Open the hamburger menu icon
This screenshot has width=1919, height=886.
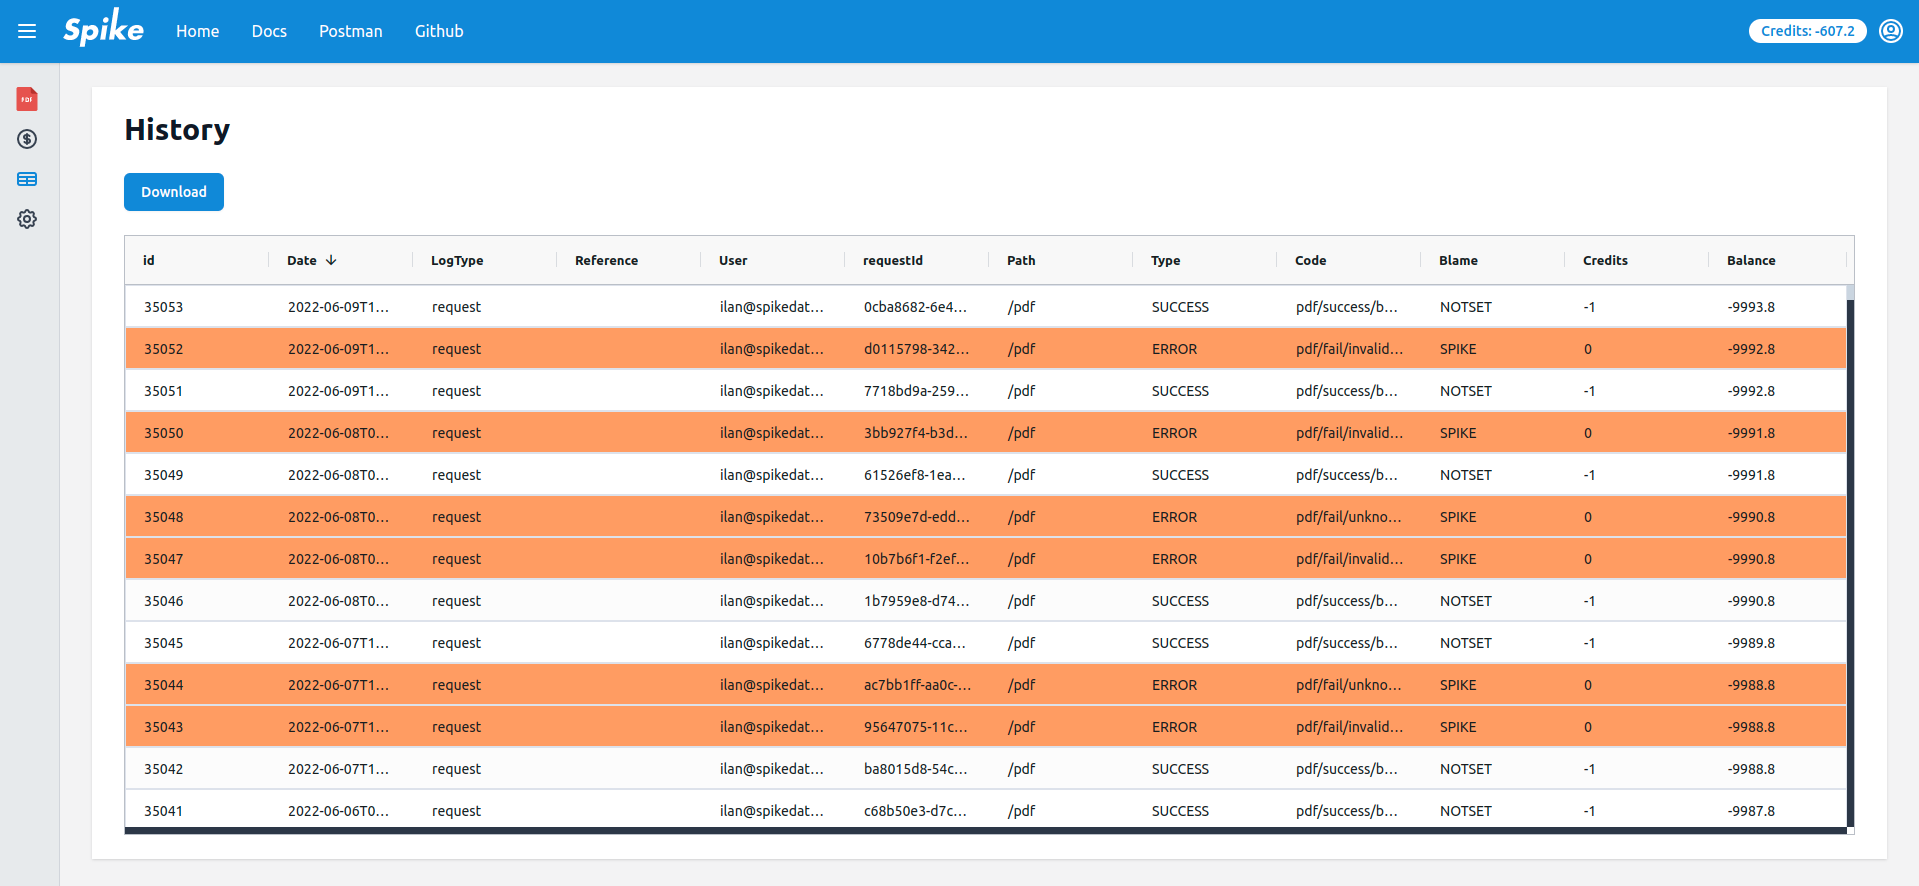tap(27, 31)
